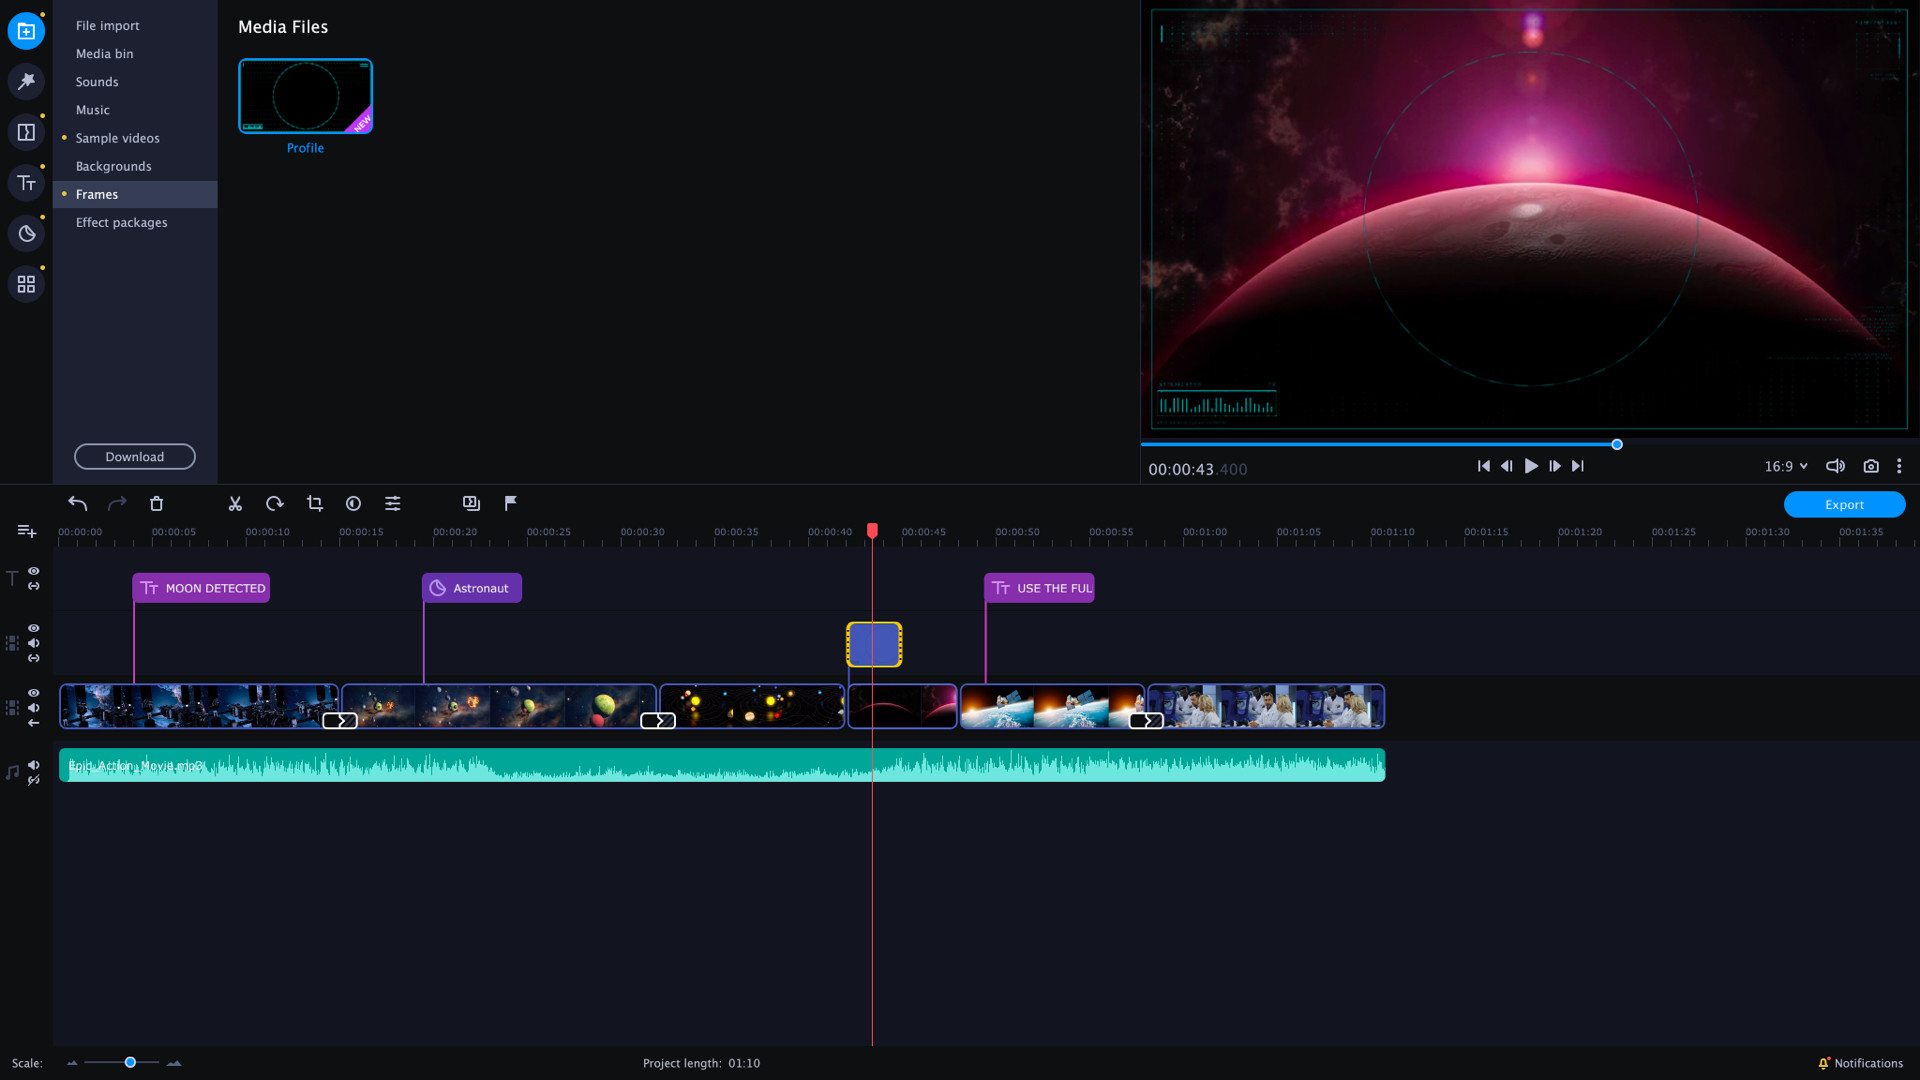Open the player's three-dot options menu

pos(1899,466)
